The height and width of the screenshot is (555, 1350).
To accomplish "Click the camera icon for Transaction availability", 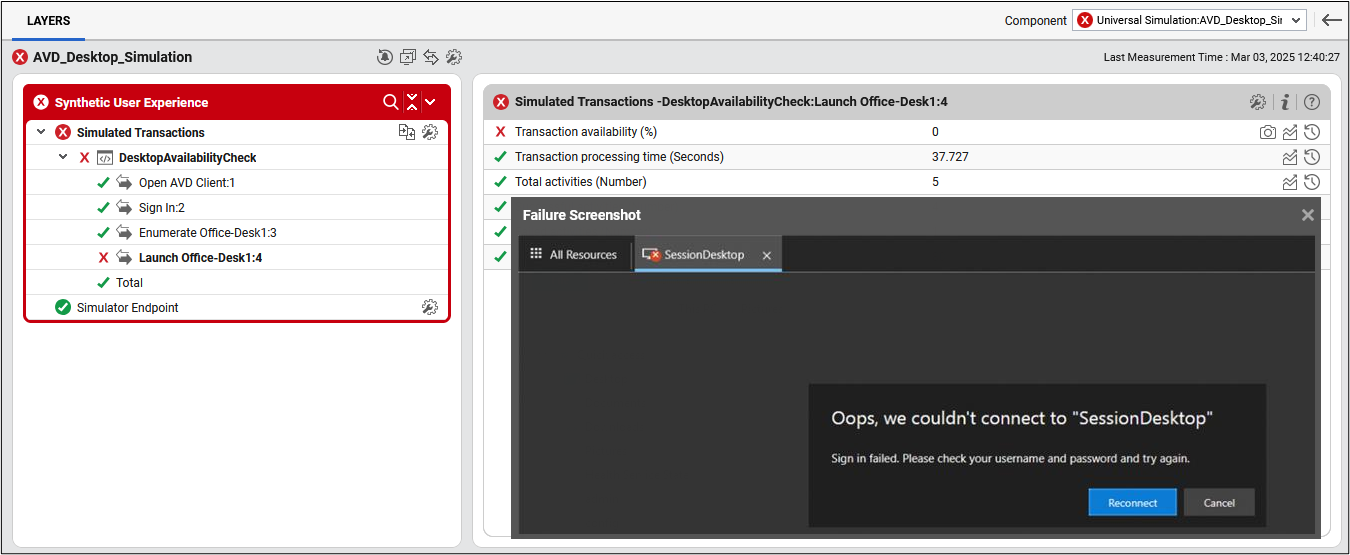I will tap(1267, 132).
